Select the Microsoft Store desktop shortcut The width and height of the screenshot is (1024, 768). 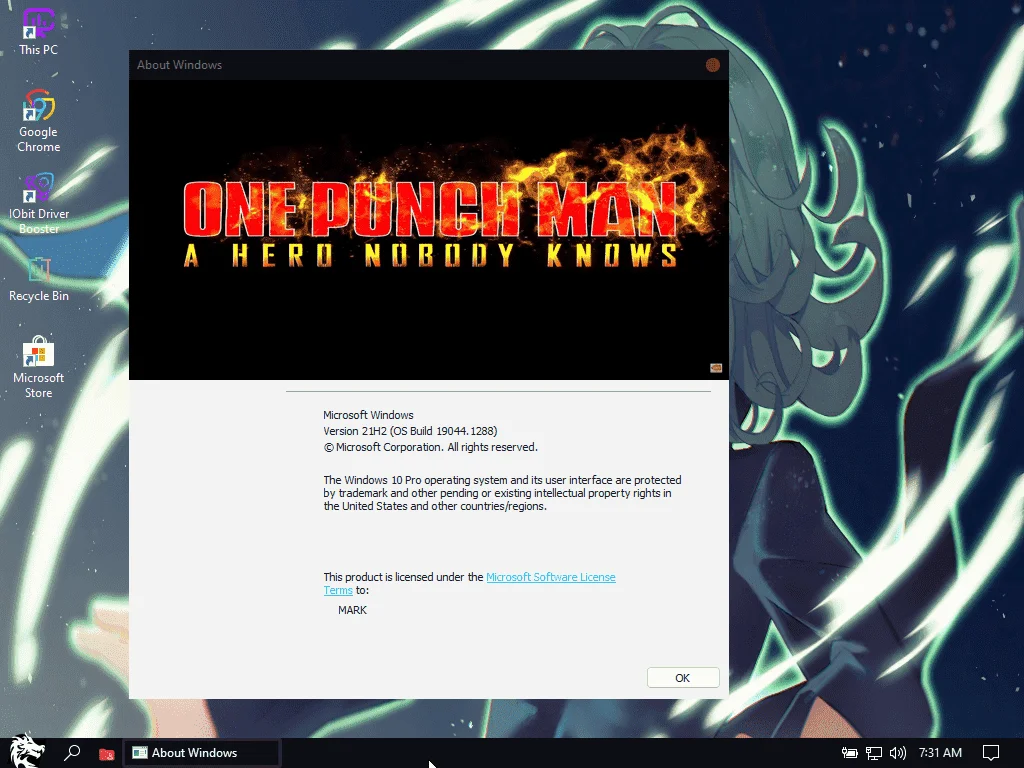coord(38,367)
